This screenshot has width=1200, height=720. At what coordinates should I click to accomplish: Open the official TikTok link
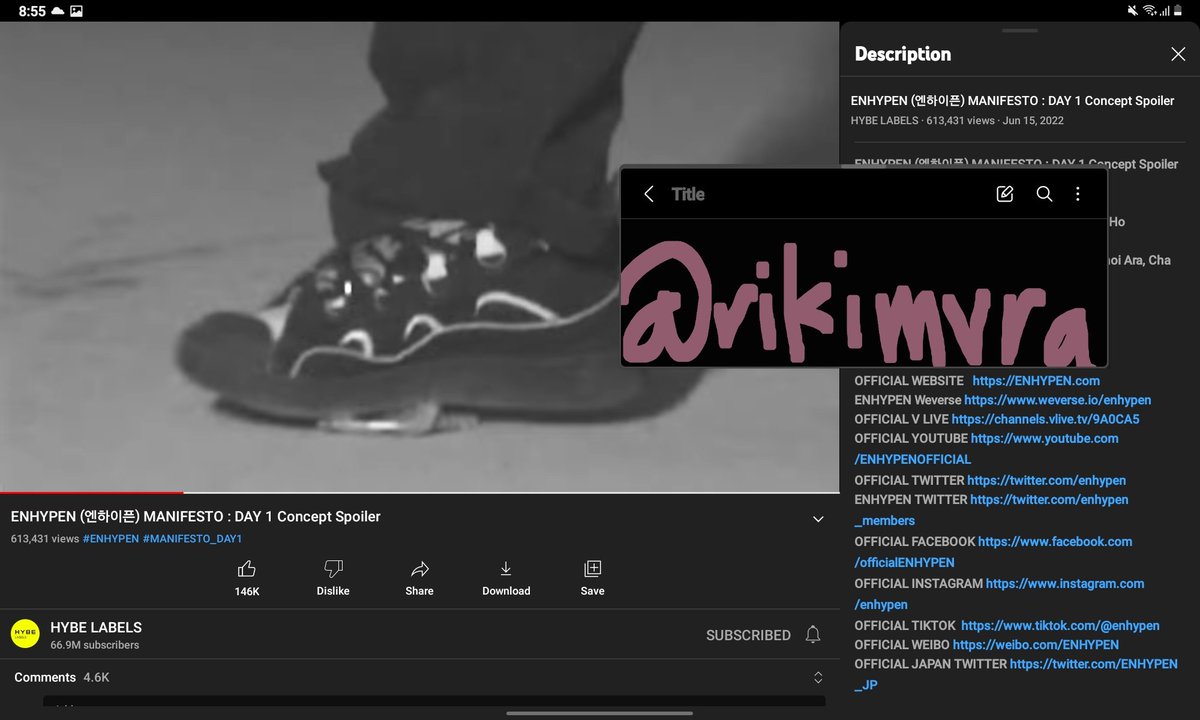coord(1060,625)
